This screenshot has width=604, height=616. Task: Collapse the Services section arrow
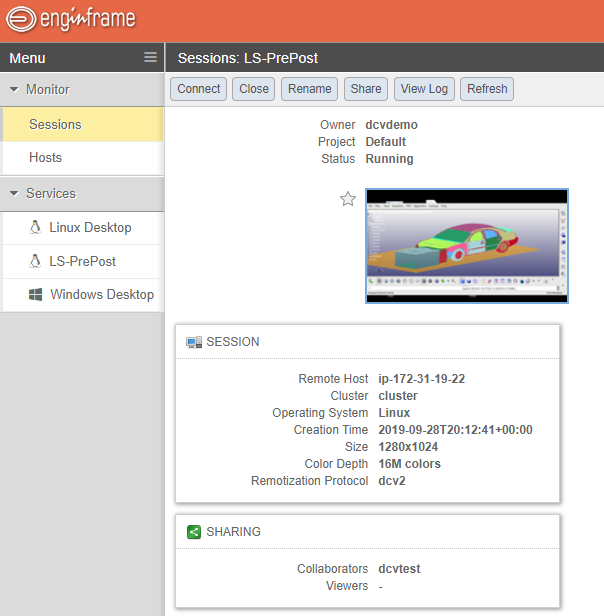point(14,193)
